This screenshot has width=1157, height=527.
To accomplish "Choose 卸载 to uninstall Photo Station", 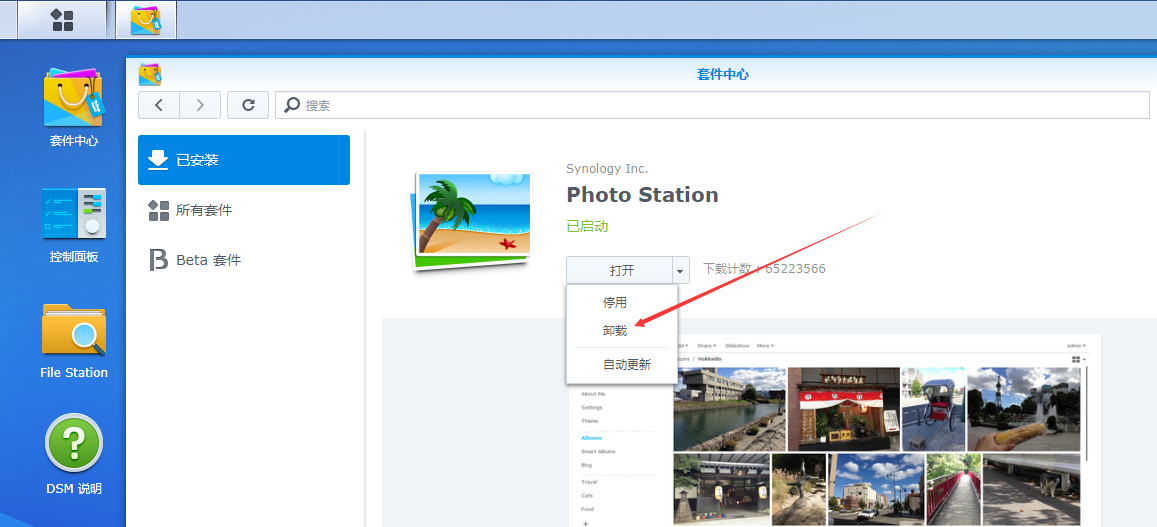I will [x=615, y=330].
